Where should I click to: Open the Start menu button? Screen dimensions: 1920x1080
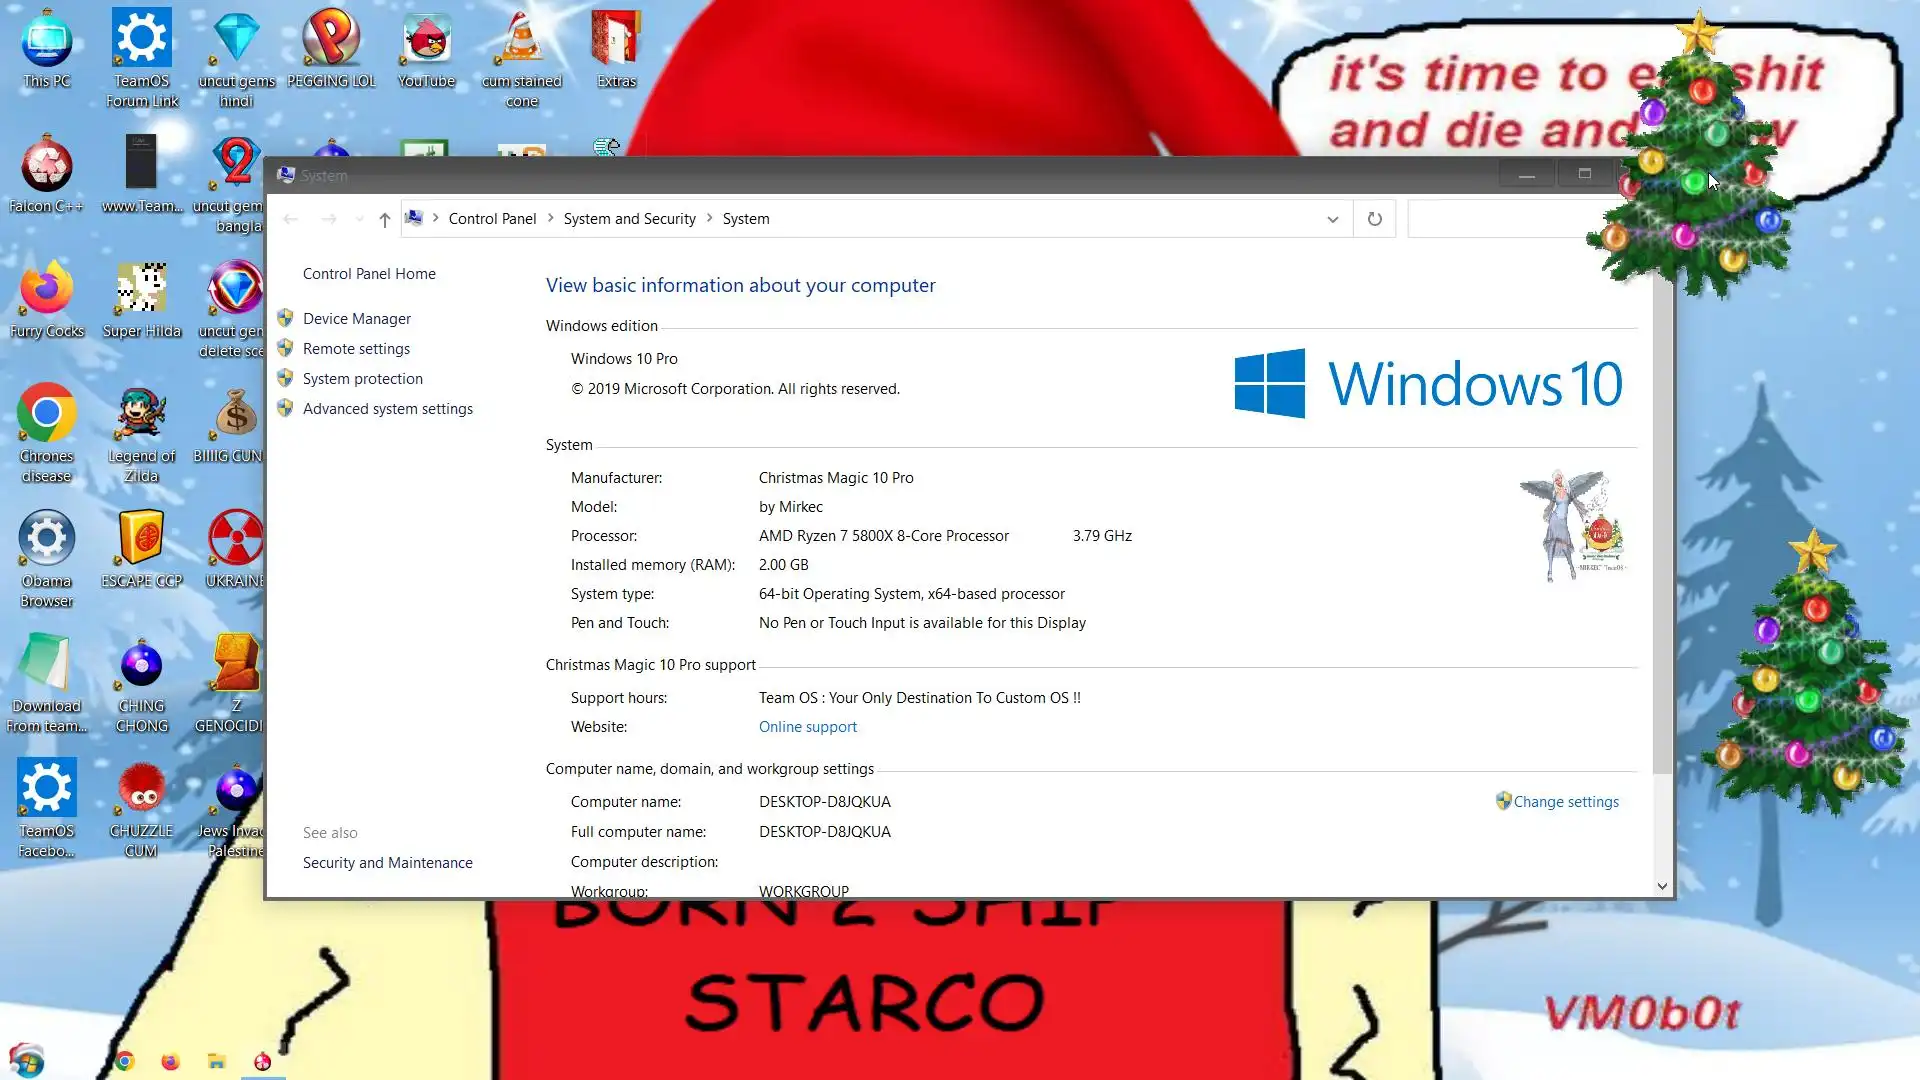[x=27, y=1060]
